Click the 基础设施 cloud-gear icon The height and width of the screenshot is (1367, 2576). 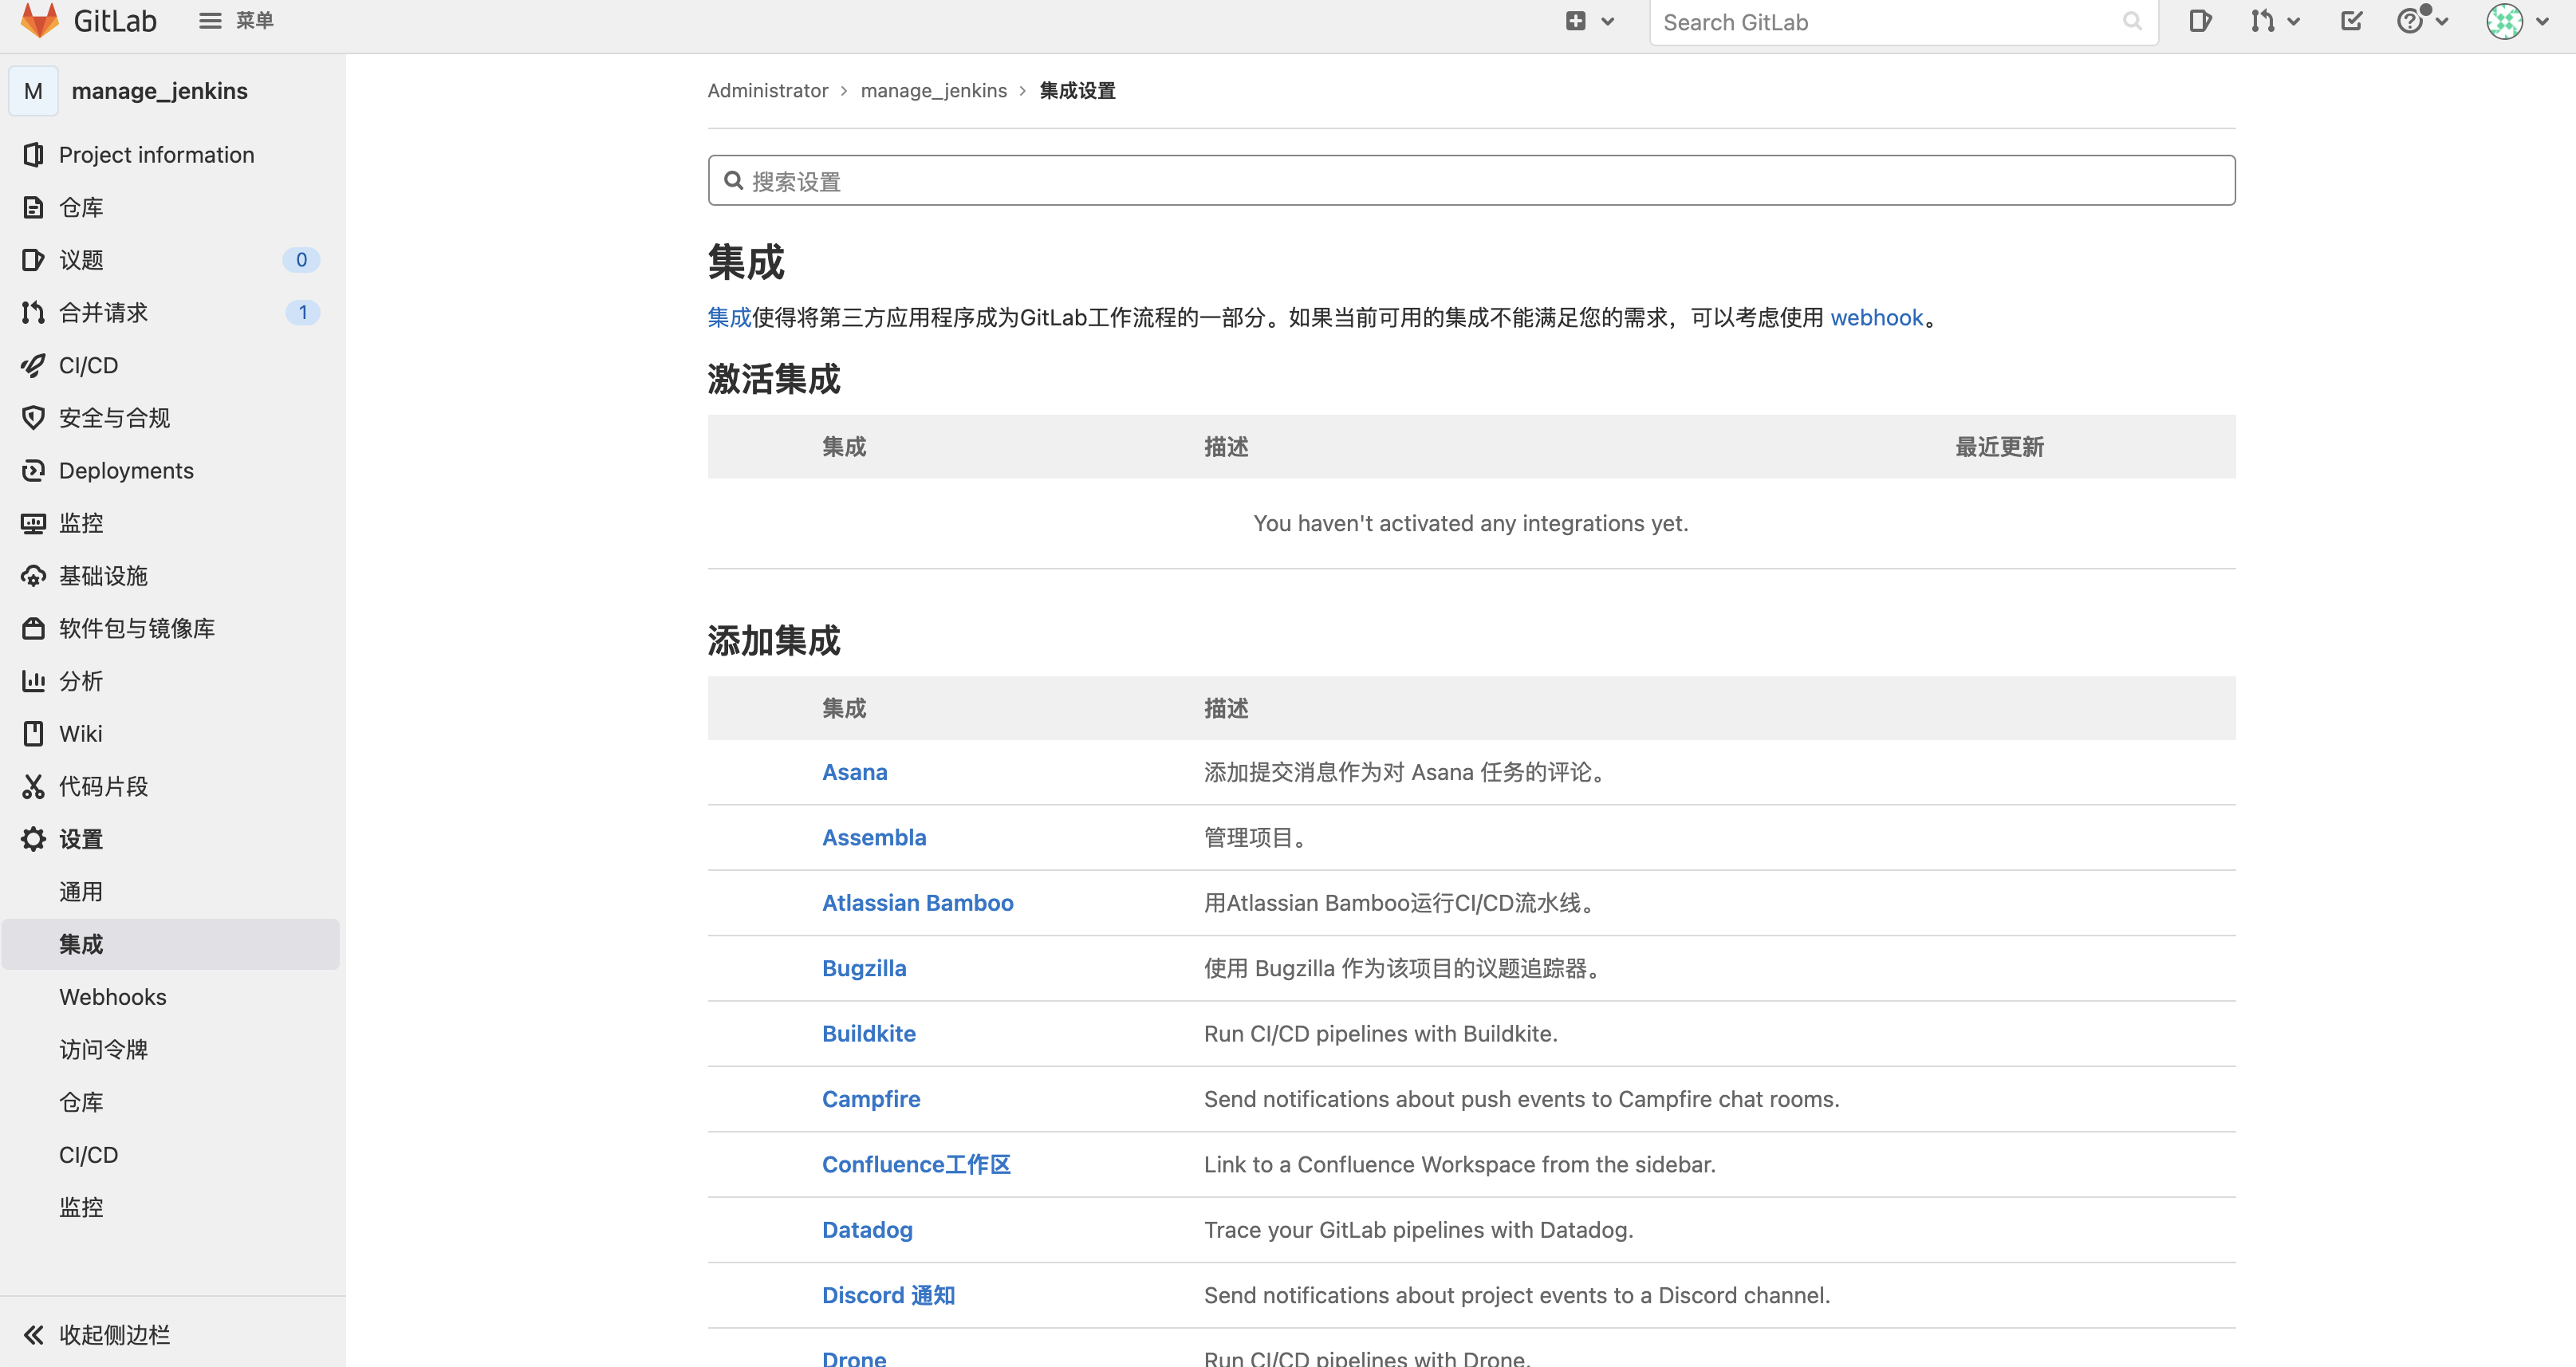pyautogui.click(x=33, y=576)
